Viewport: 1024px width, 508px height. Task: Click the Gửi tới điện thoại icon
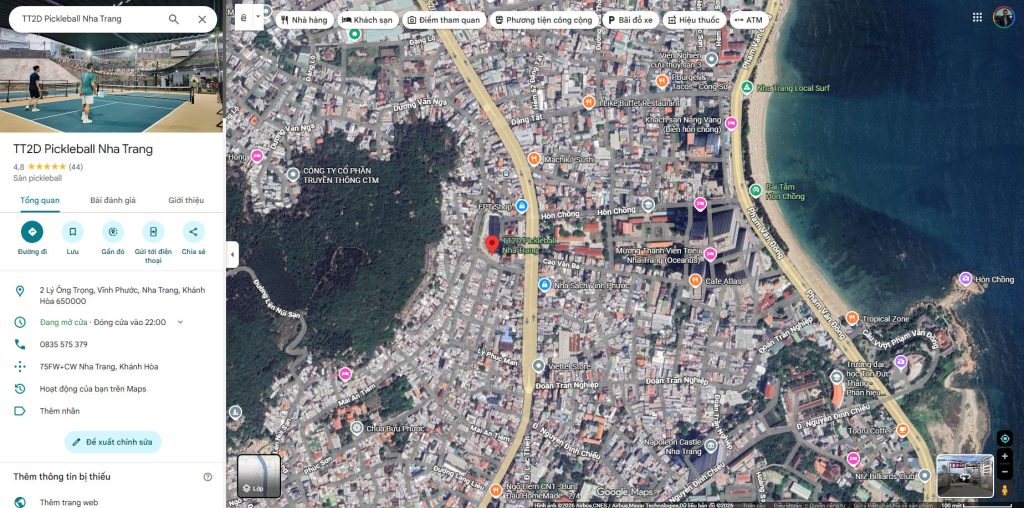click(153, 232)
